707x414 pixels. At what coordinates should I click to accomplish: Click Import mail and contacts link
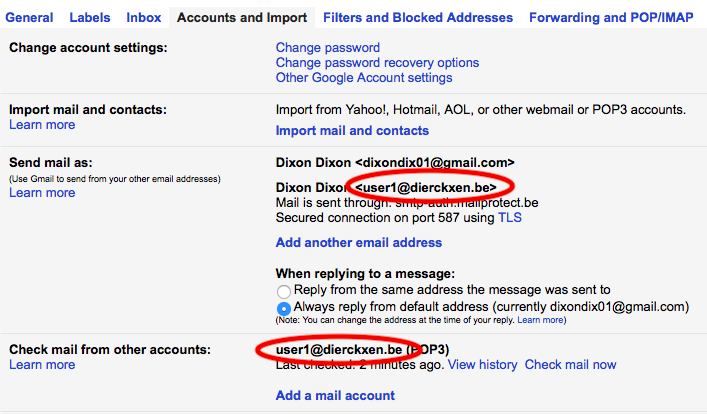[352, 131]
